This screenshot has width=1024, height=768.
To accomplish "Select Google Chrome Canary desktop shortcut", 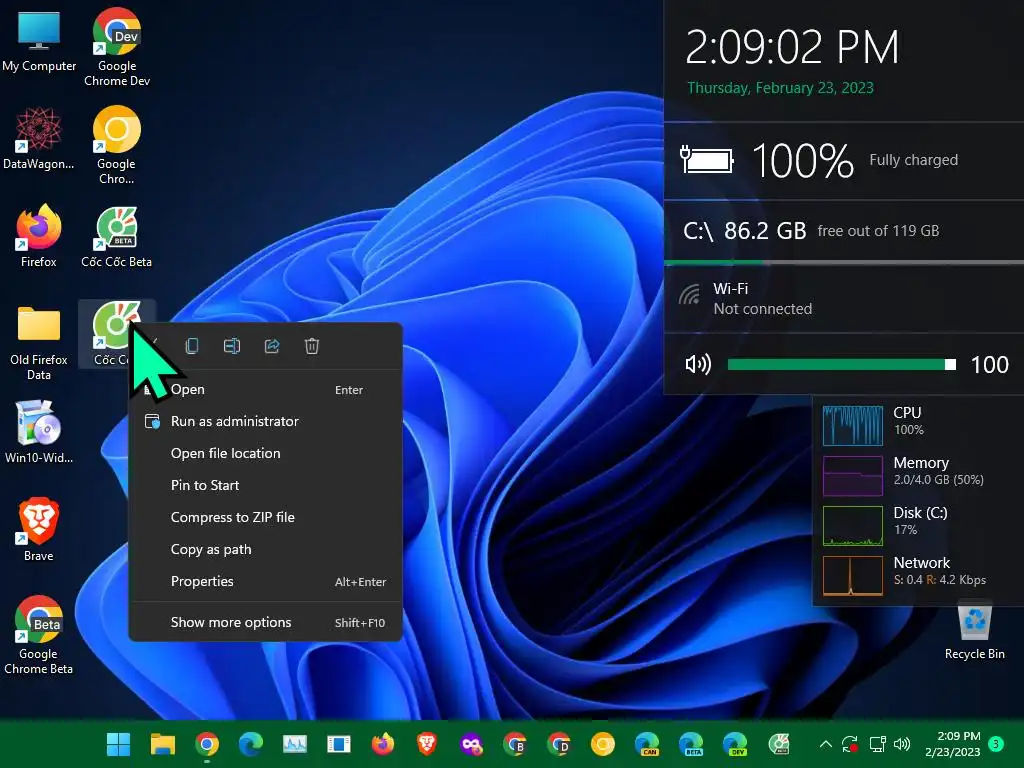I will [117, 145].
